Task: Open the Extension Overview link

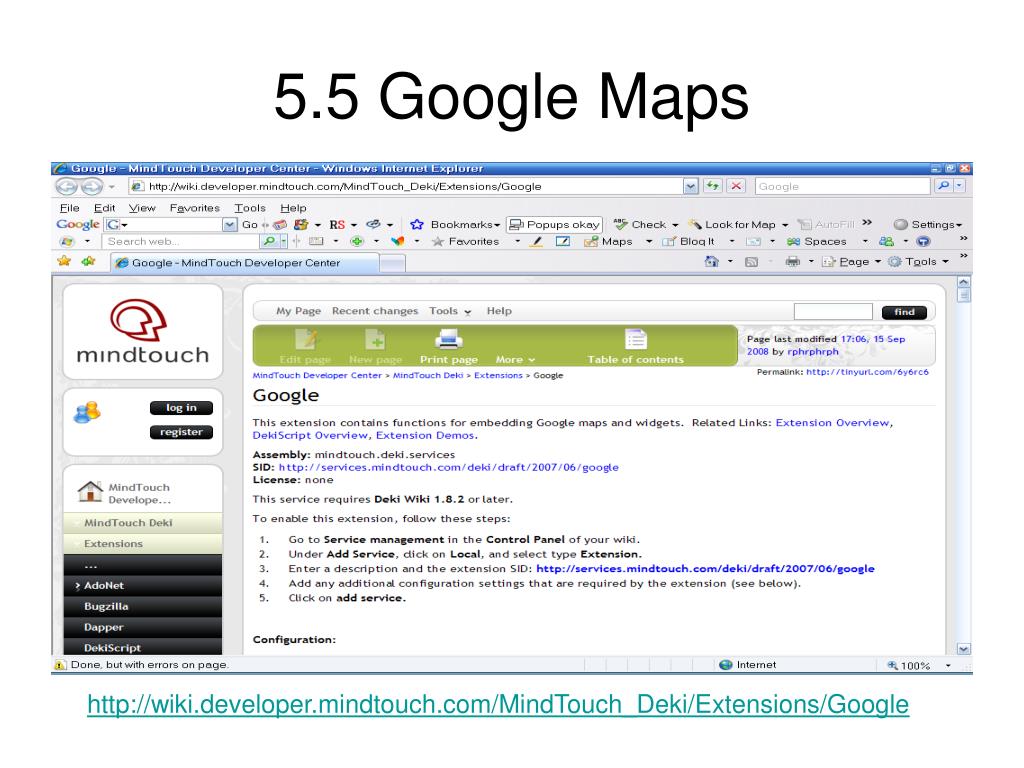Action: (x=832, y=423)
